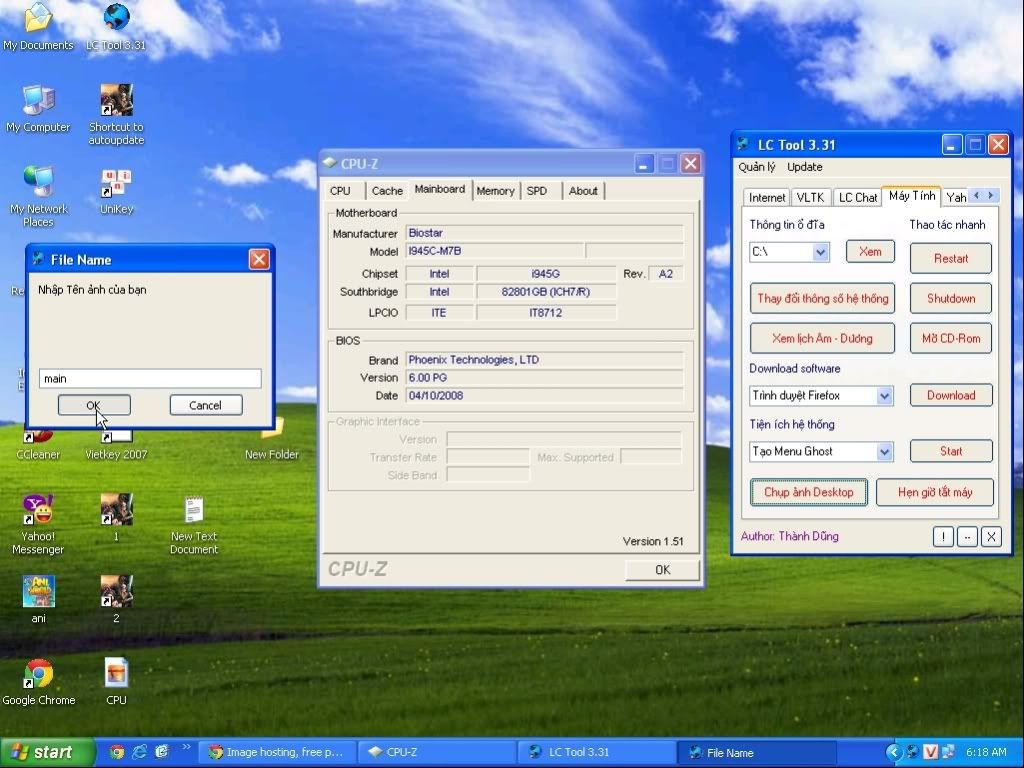Close the File Name dialog
1024x768 pixels.
259,259
